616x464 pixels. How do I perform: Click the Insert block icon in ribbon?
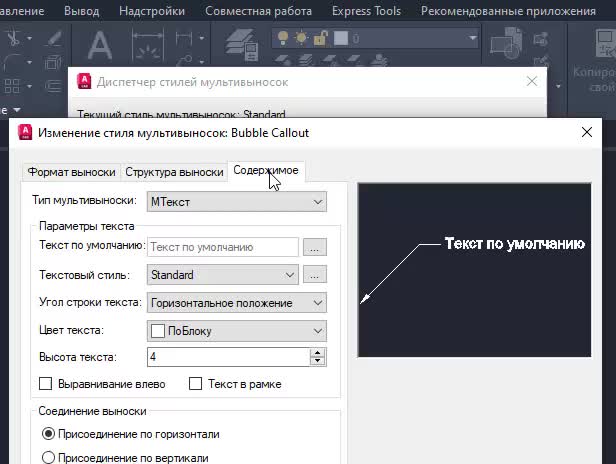coord(507,44)
